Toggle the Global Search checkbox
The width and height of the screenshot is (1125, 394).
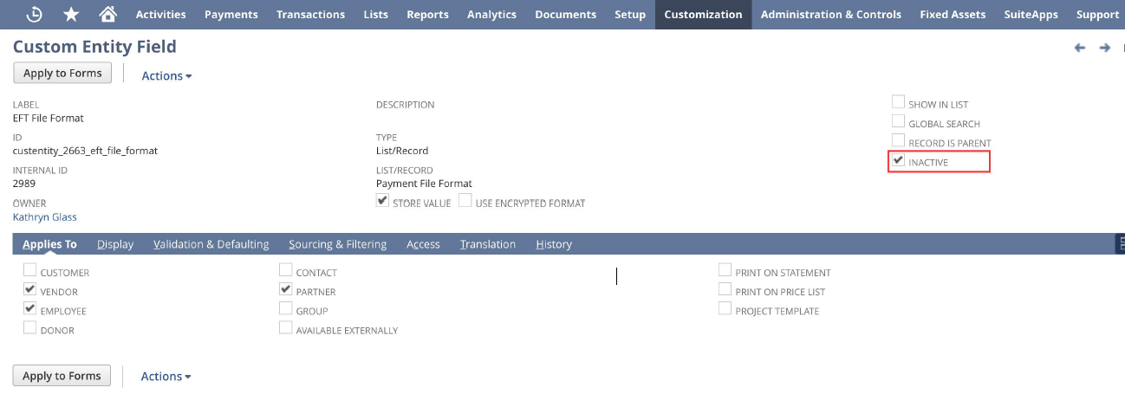pyautogui.click(x=898, y=122)
